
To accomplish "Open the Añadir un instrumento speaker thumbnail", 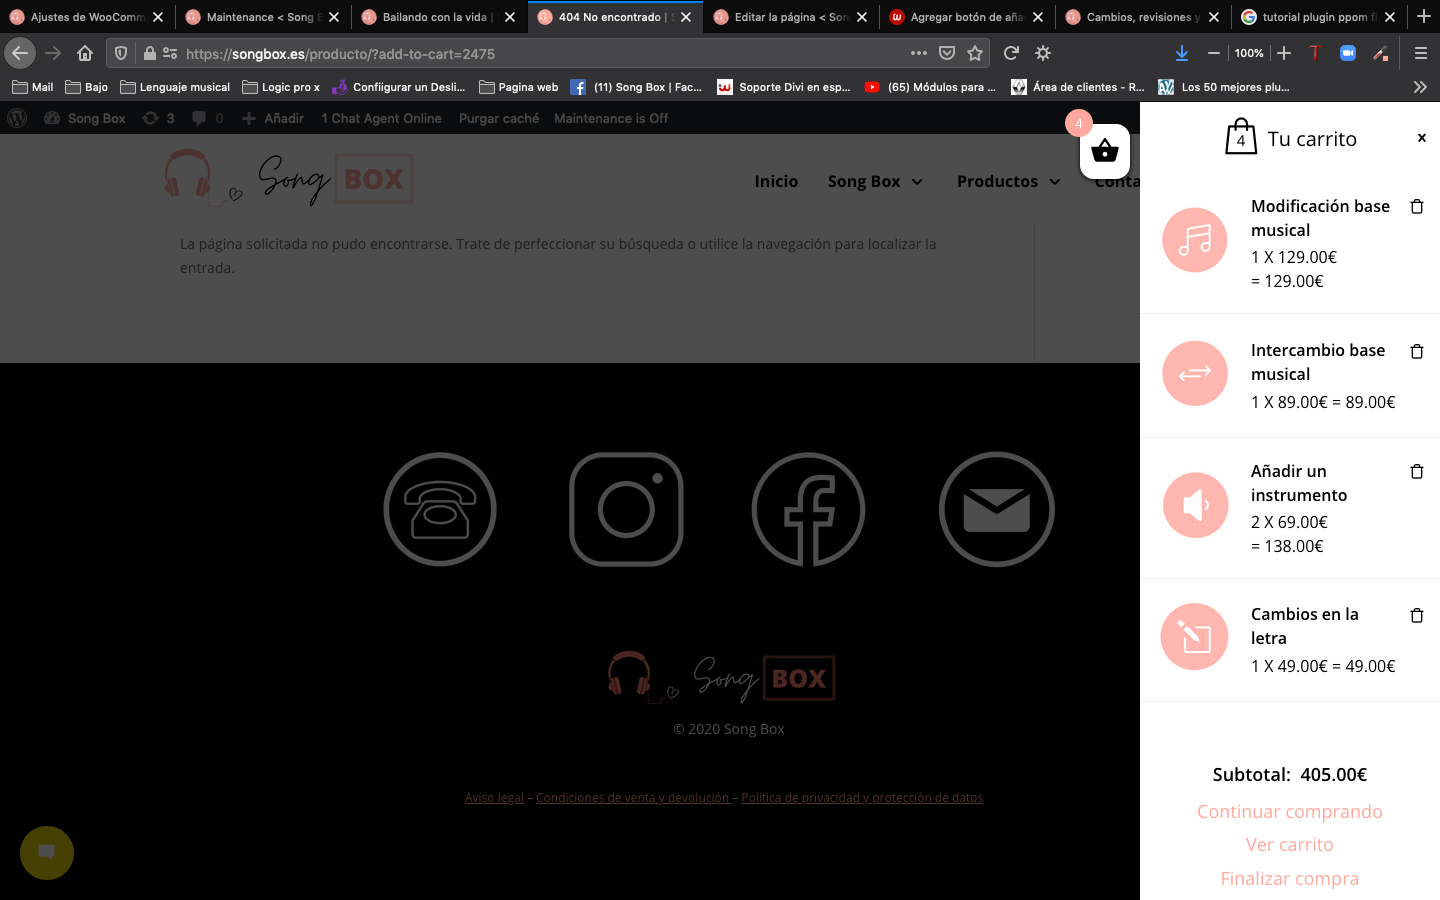I will [1195, 505].
